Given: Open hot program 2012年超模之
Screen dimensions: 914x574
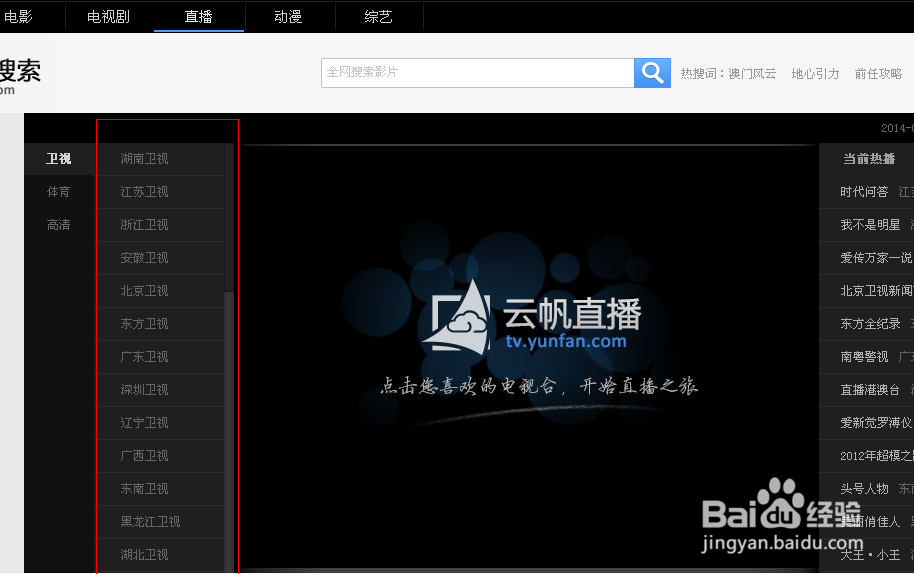Looking at the screenshot, I should (876, 456).
